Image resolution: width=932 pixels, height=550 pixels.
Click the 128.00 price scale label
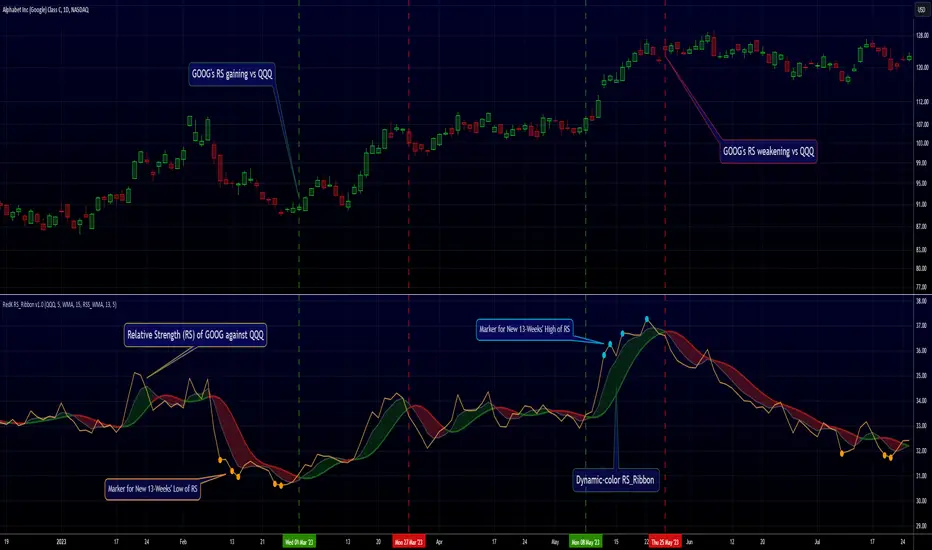point(922,36)
